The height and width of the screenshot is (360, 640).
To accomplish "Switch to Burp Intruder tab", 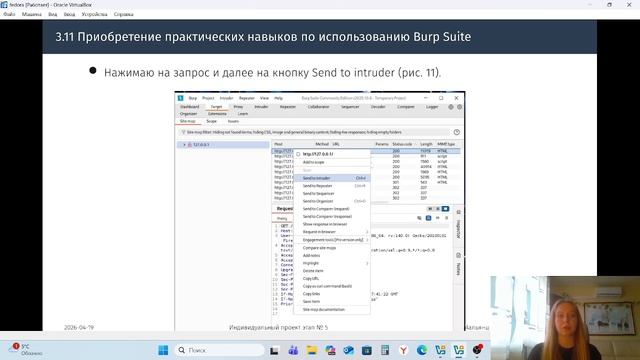I will pos(261,107).
